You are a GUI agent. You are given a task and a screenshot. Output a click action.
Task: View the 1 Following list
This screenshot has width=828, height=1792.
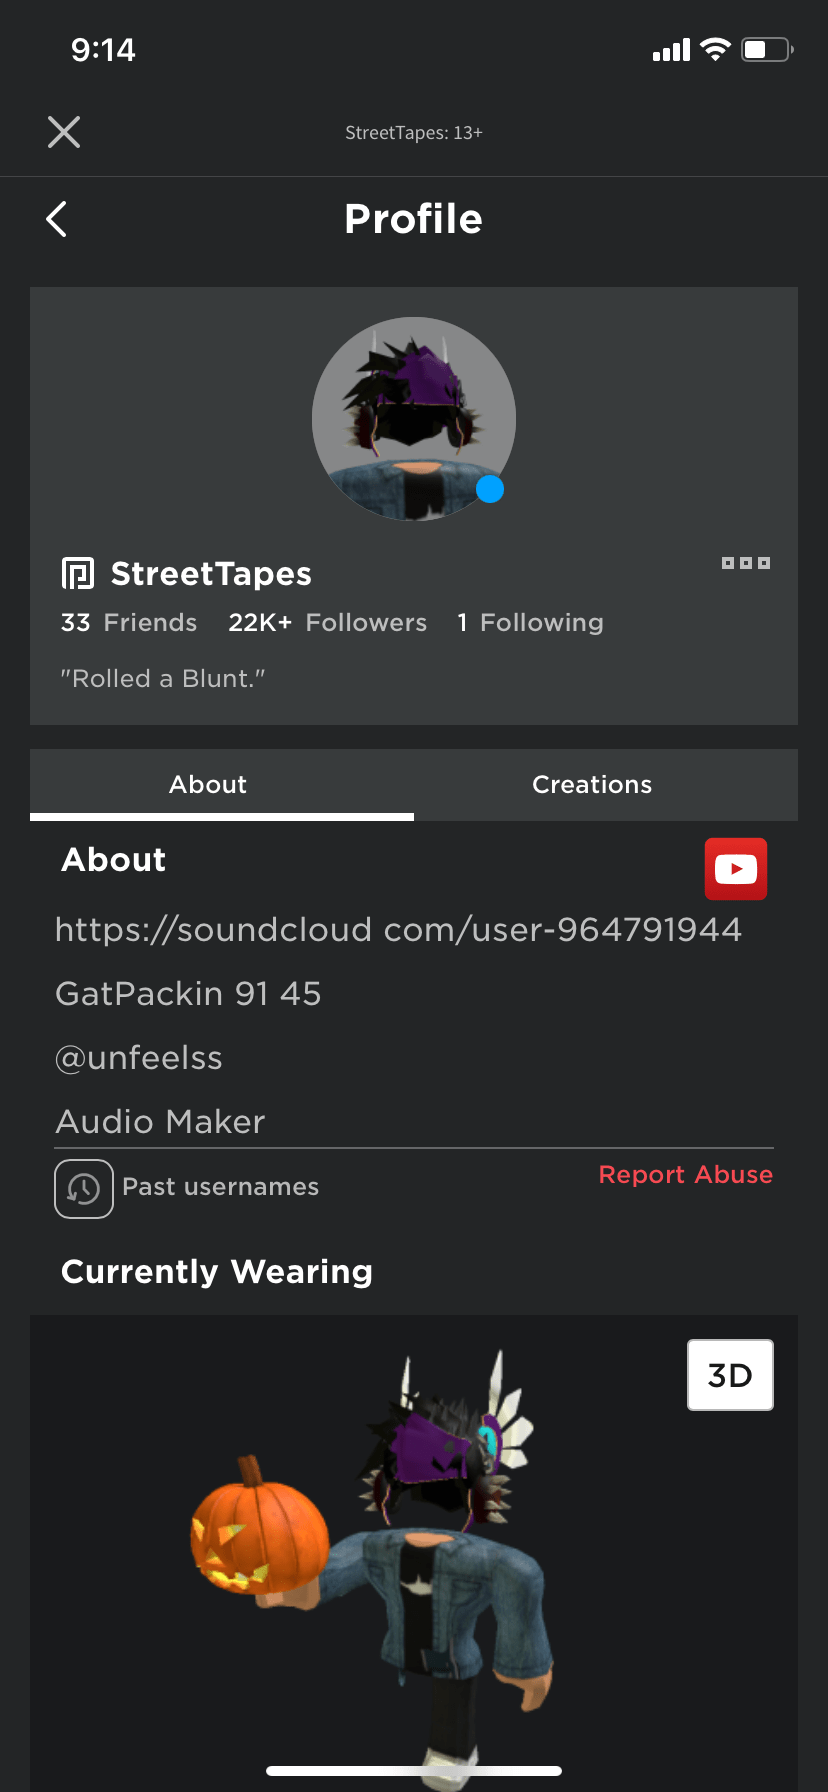click(531, 622)
